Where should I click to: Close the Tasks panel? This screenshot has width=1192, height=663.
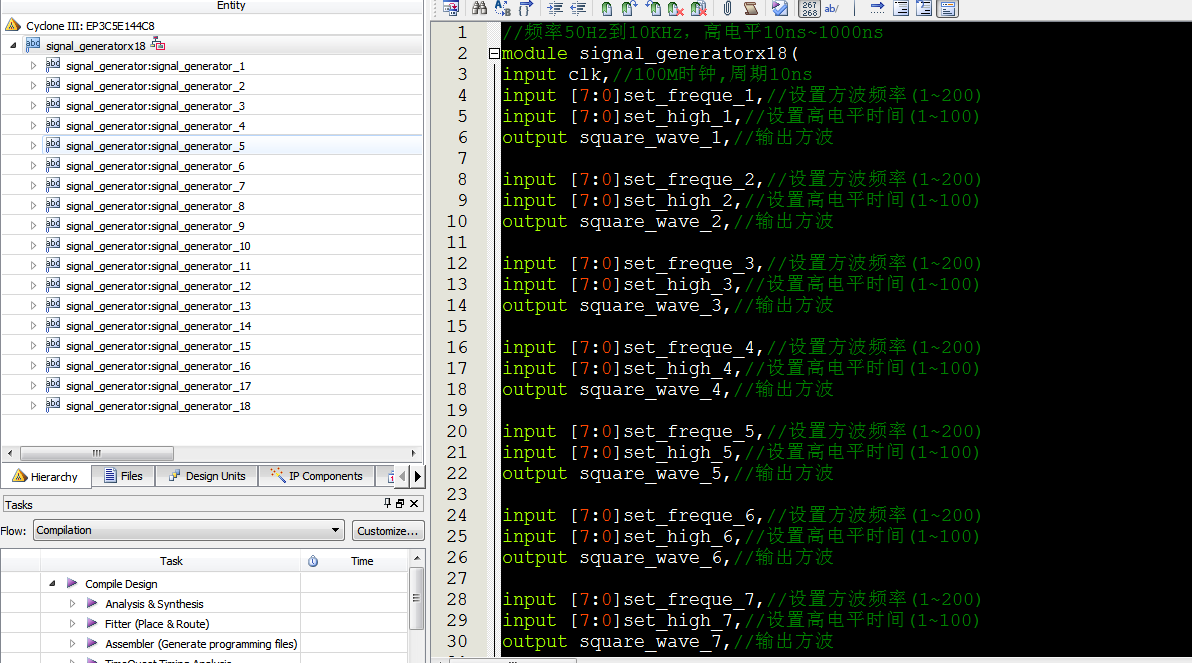click(x=414, y=503)
